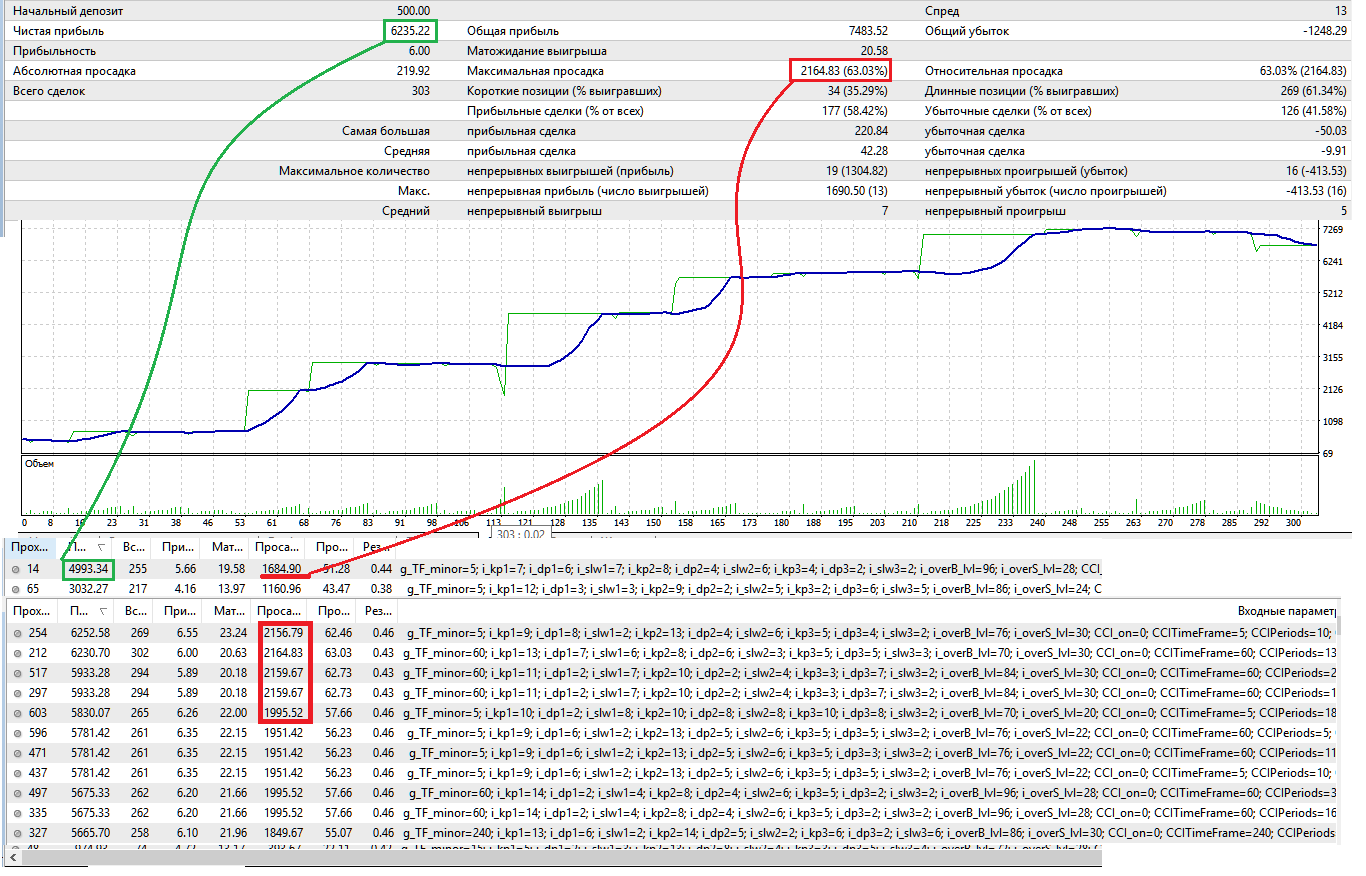
Task: Click the round icon beside pass 297
Action: coord(15,692)
